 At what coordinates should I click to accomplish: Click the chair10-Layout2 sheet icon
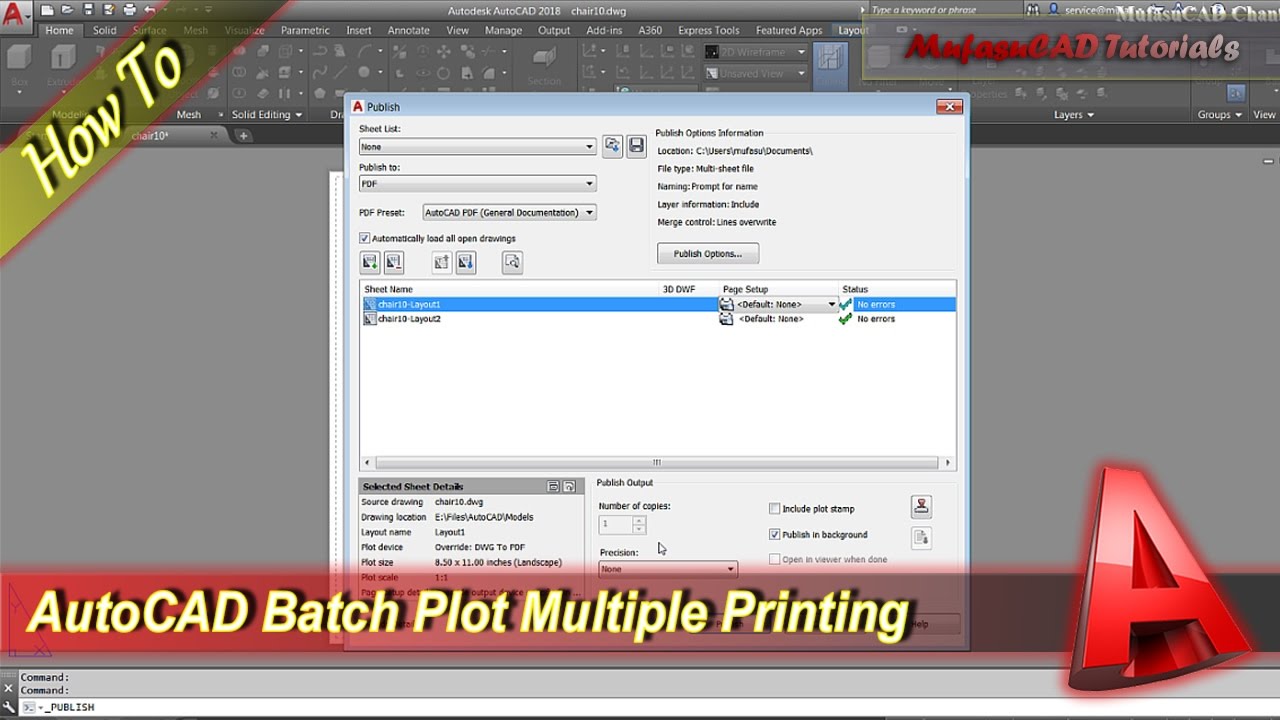(370, 319)
